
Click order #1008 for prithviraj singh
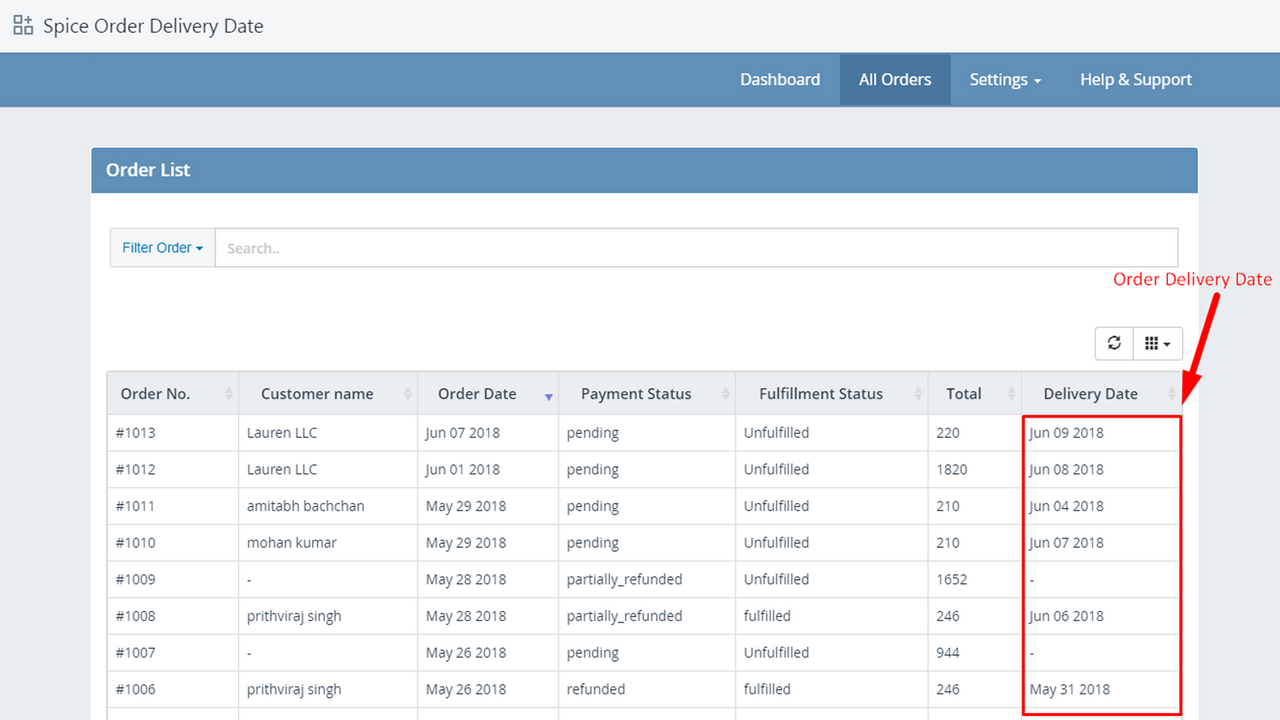pos(136,616)
